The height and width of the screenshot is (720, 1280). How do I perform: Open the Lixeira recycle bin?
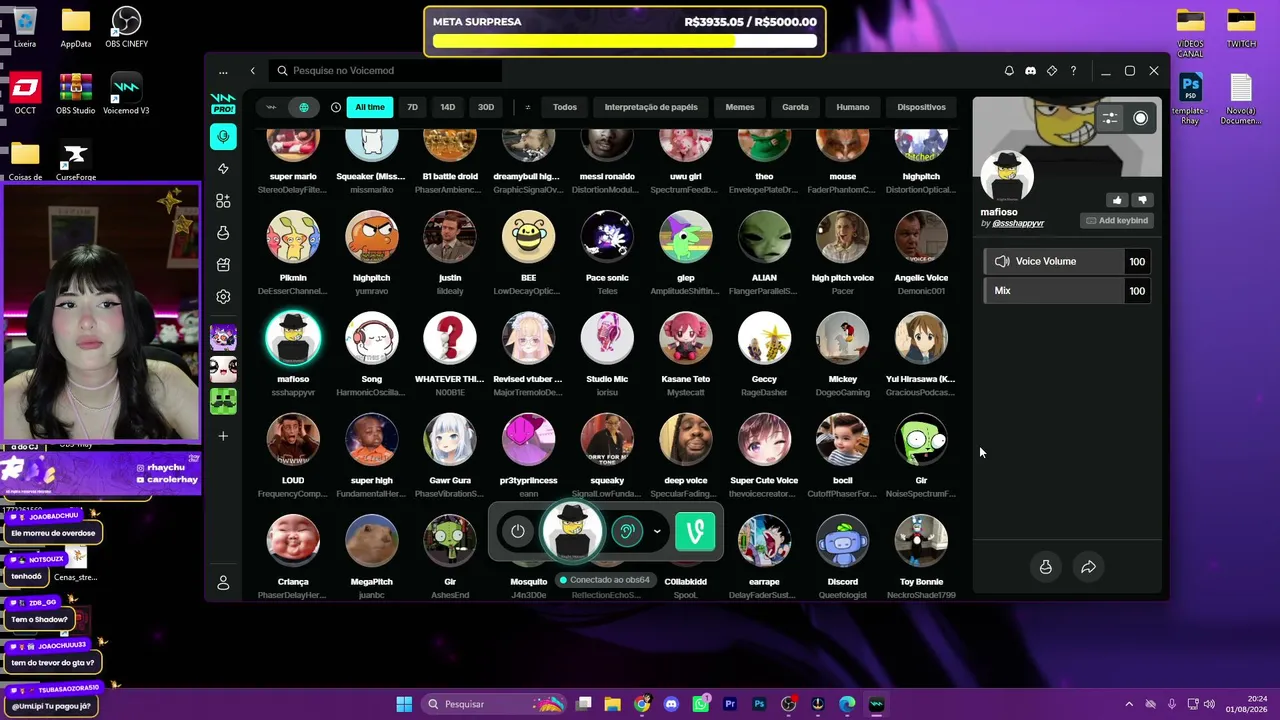25,27
